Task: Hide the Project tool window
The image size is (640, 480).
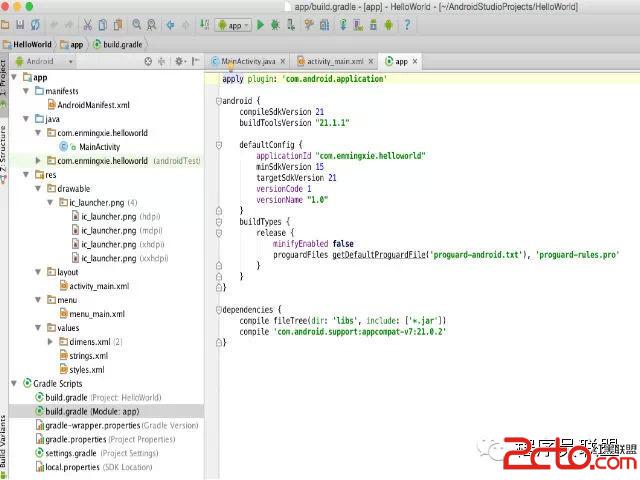Action: [x=196, y=61]
